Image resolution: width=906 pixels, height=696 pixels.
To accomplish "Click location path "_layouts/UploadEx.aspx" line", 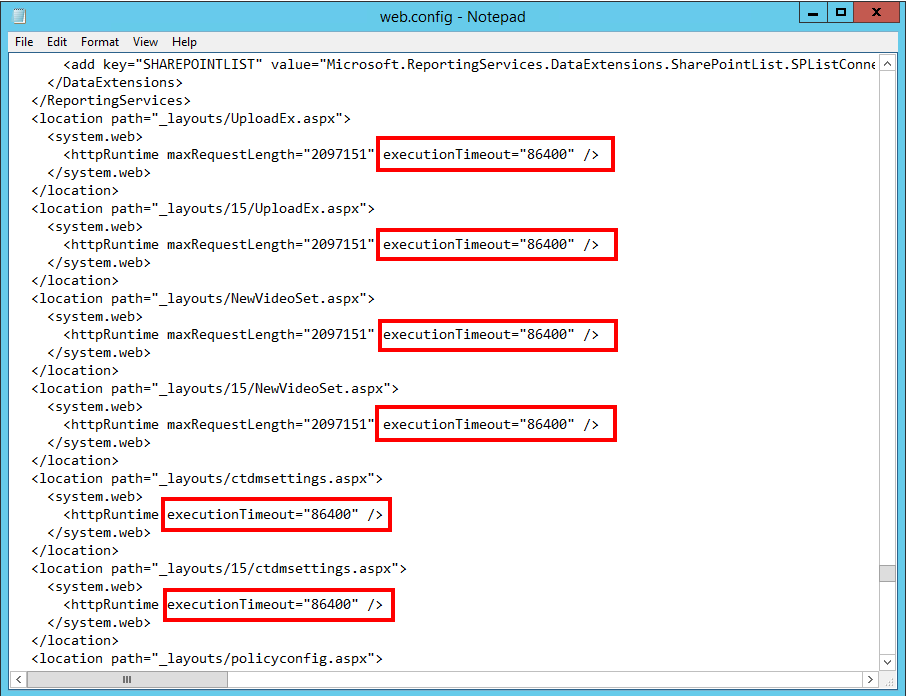I will tap(191, 118).
